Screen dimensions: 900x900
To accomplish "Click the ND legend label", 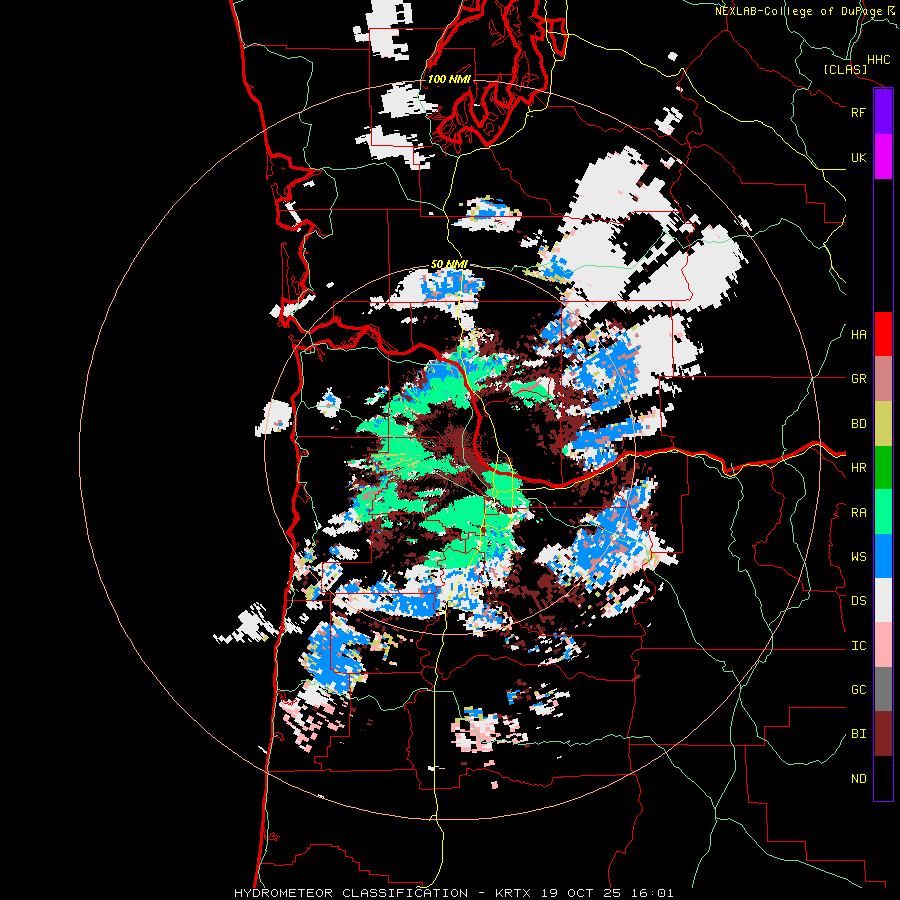I will [x=858, y=779].
